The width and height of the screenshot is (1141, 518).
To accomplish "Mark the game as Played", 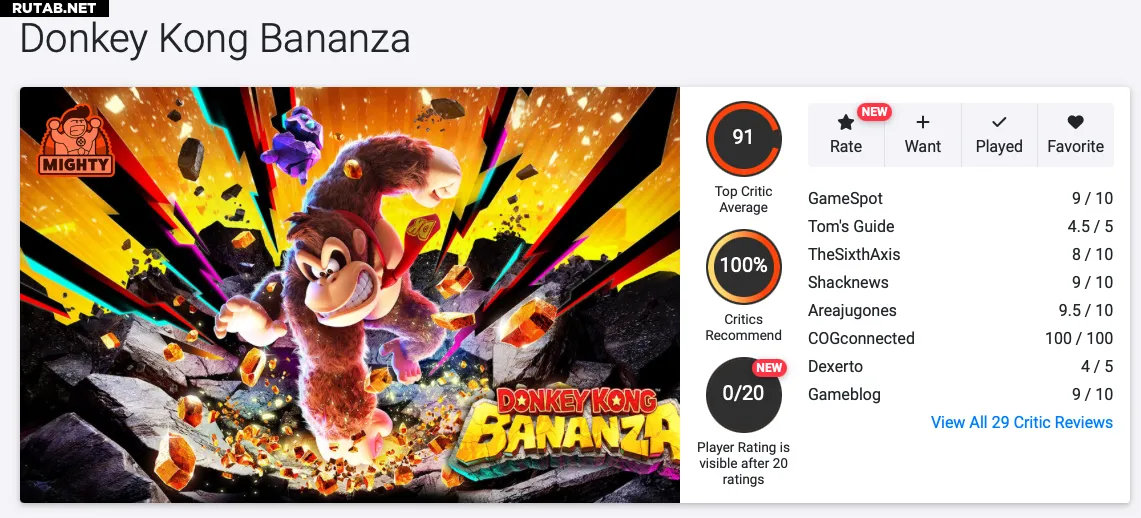I will tap(999, 135).
